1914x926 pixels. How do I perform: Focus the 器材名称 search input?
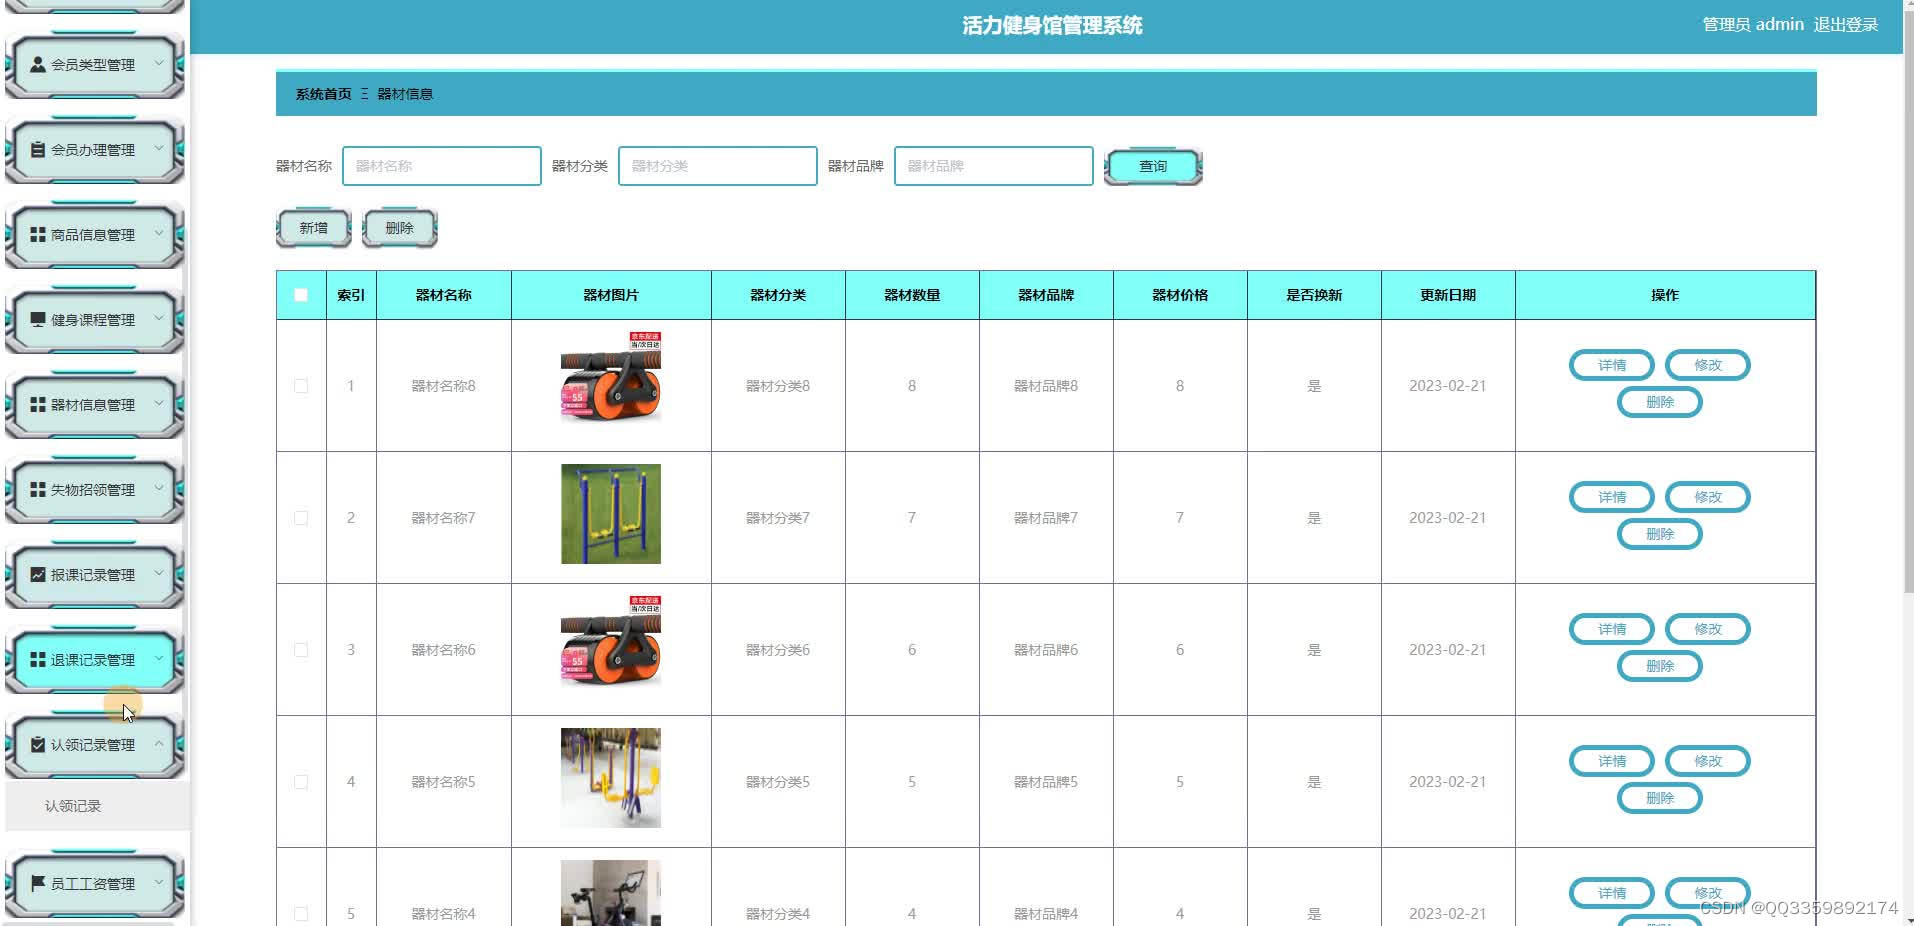pos(442,166)
